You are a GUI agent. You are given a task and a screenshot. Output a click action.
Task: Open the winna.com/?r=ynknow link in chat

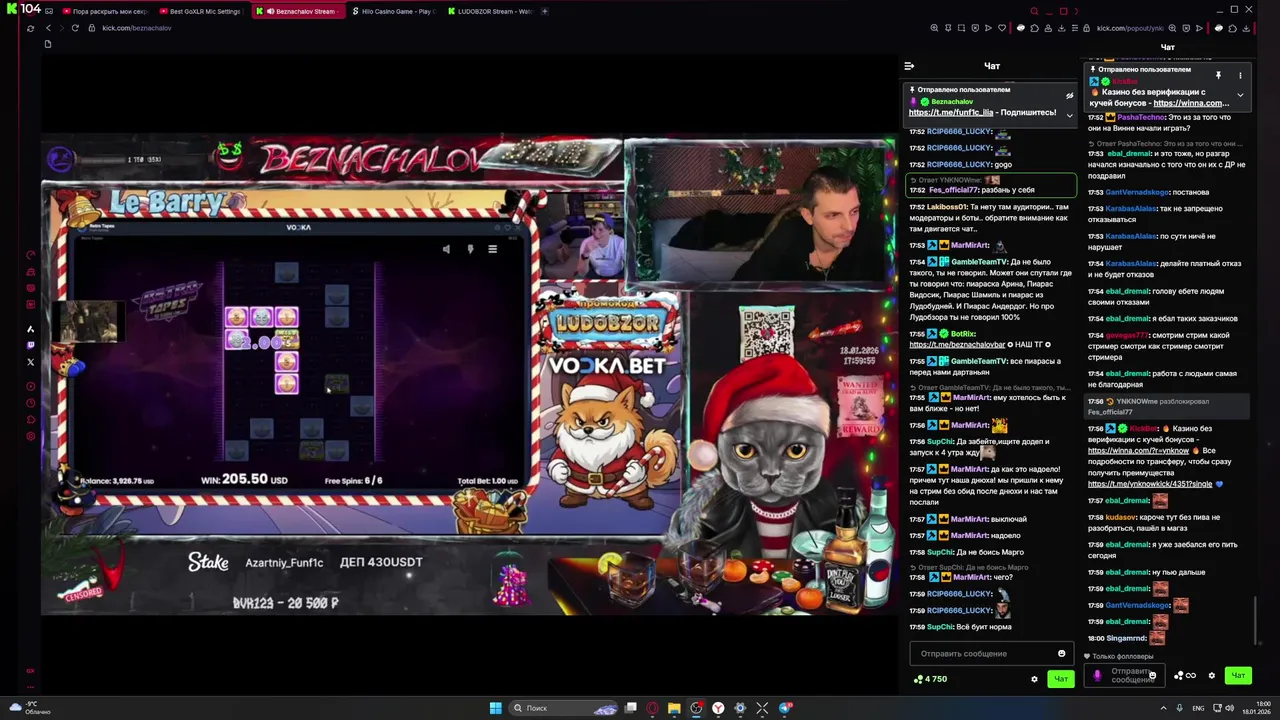point(1138,450)
